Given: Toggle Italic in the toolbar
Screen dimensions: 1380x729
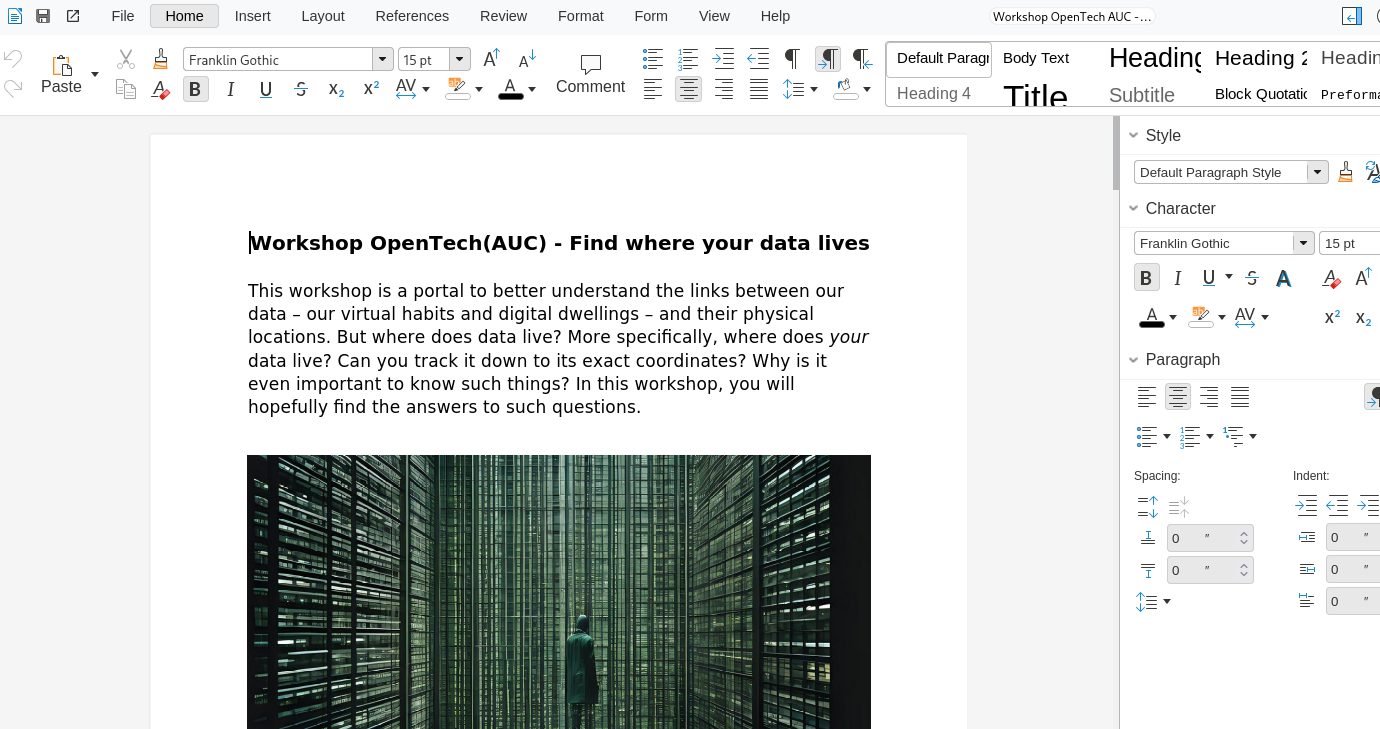Looking at the screenshot, I should coord(231,89).
